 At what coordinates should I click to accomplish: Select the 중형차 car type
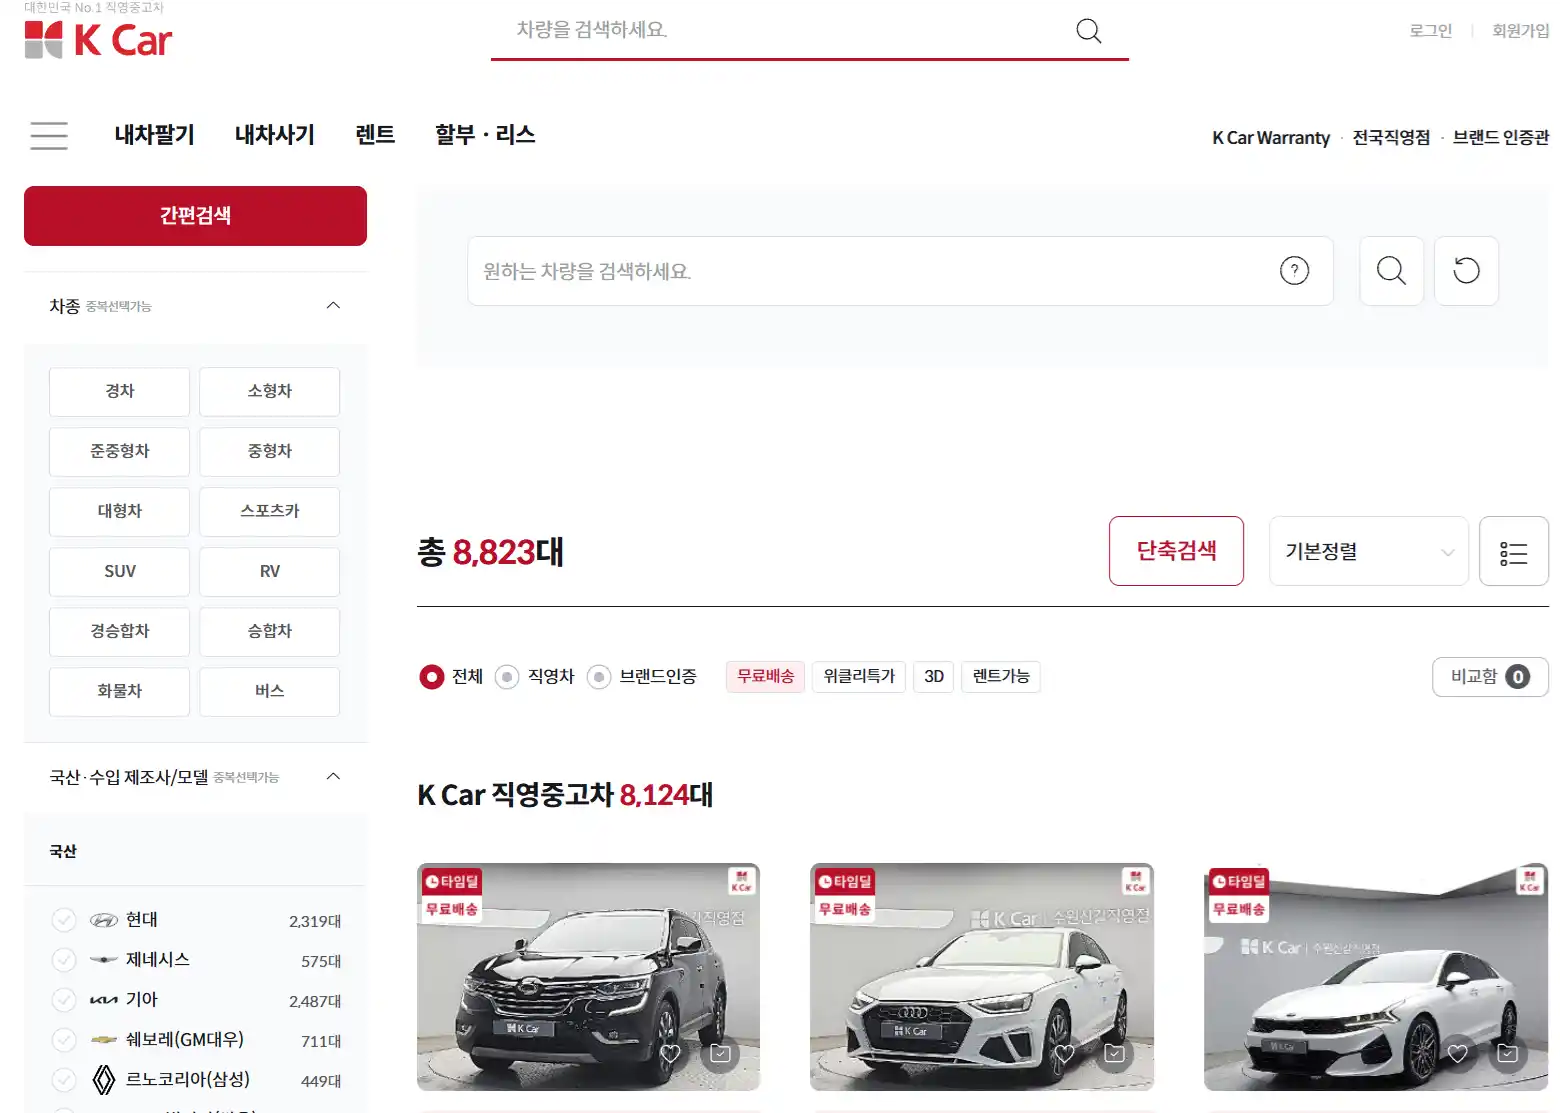coord(269,451)
